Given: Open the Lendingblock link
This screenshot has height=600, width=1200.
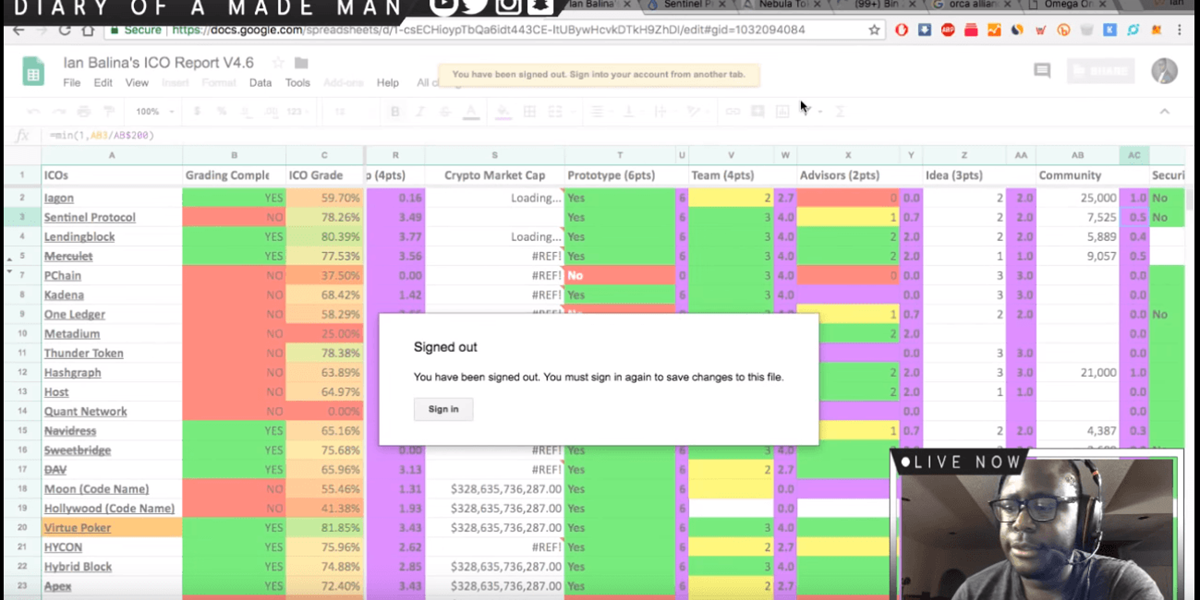Looking at the screenshot, I should tap(79, 237).
